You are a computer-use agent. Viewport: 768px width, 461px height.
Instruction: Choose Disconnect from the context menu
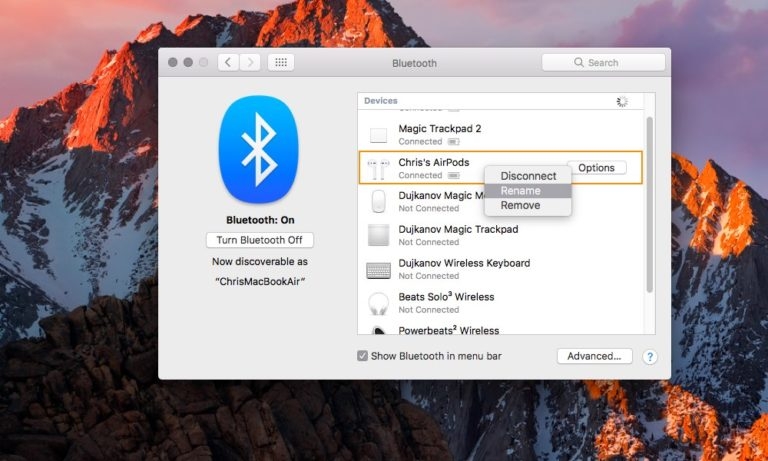click(x=528, y=176)
